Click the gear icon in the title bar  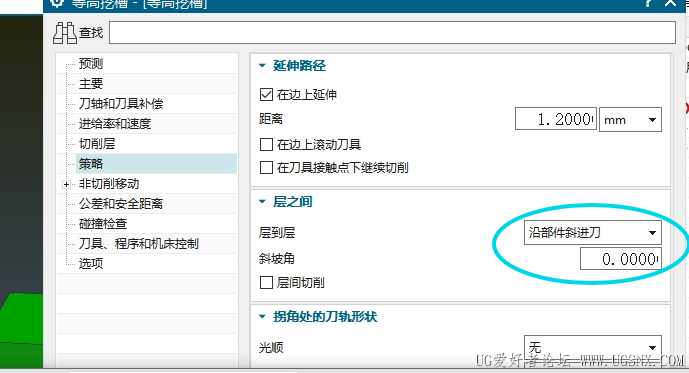[x=58, y=4]
